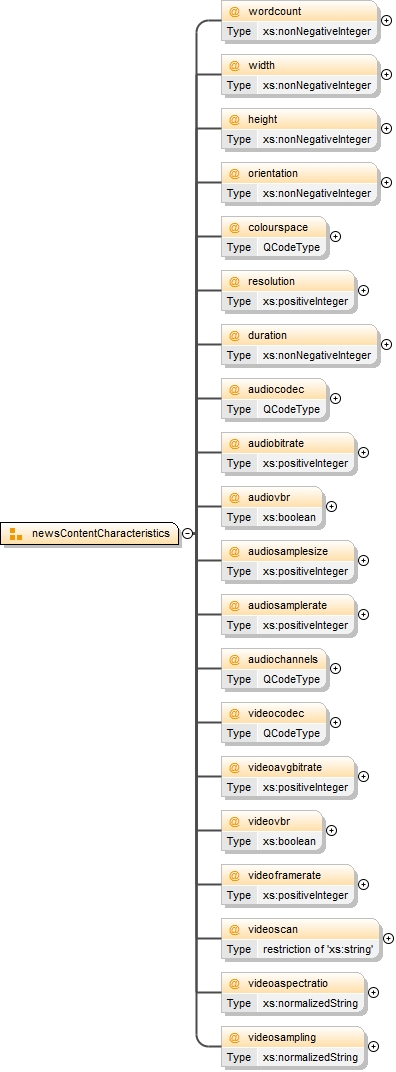Screen dimensions: 396x1072
Task: Click the @ icon of audiocodec attribute
Action: tap(235, 390)
